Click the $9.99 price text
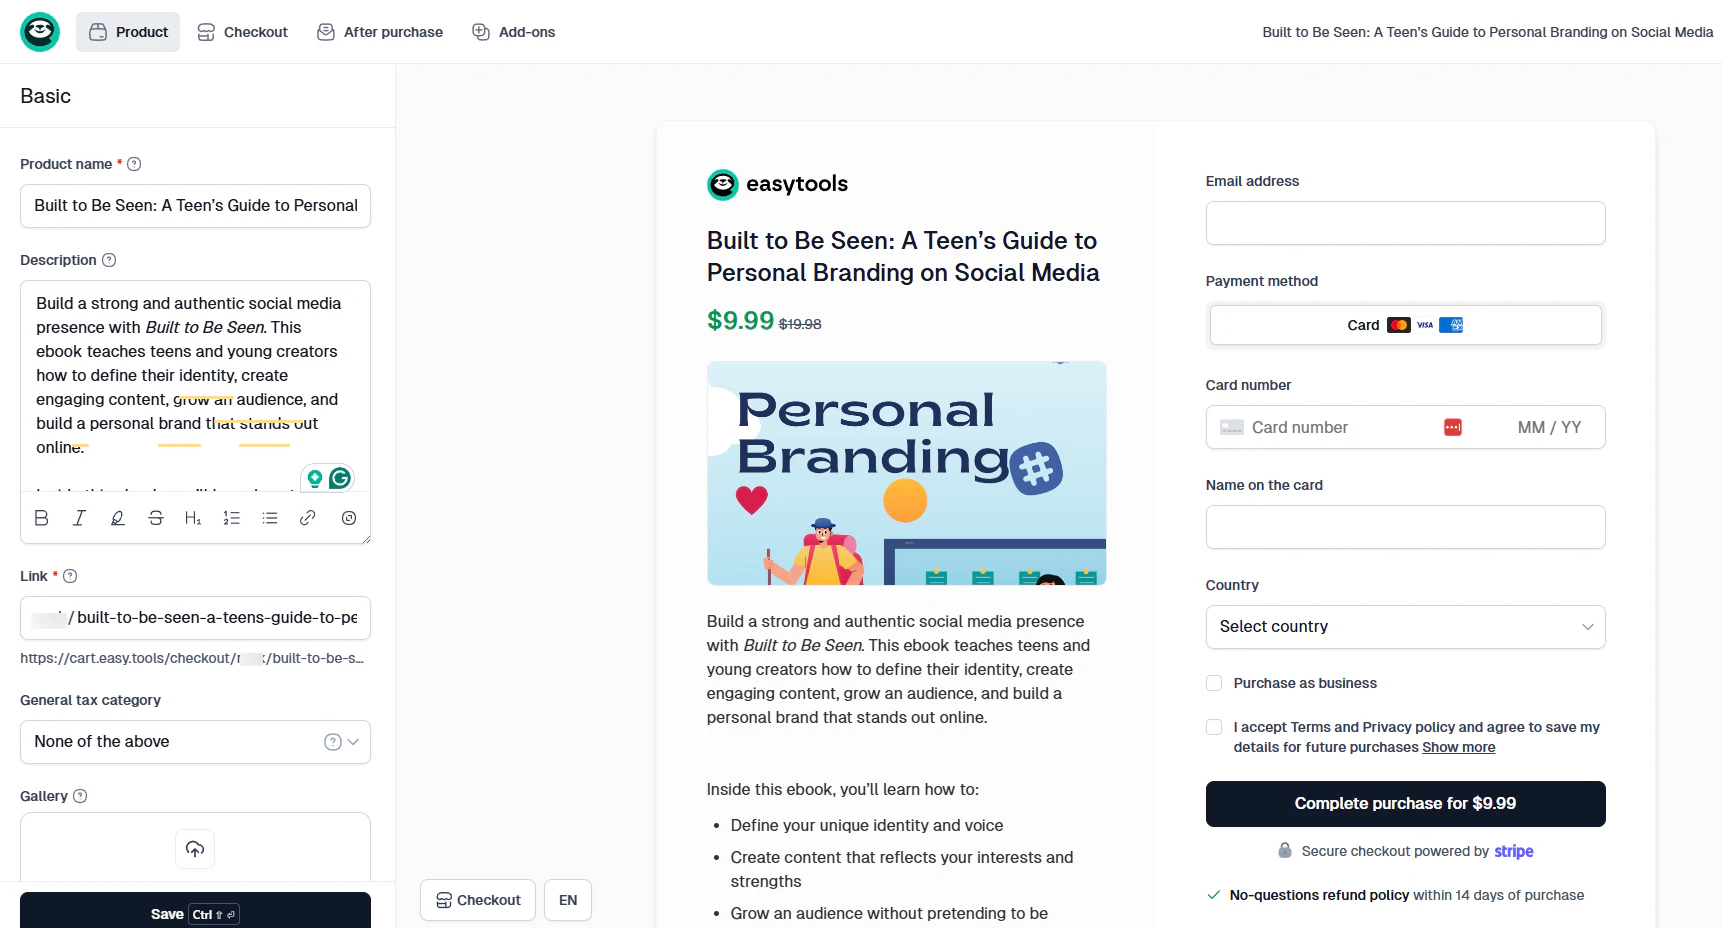Viewport: 1722px width, 928px height. [x=740, y=320]
